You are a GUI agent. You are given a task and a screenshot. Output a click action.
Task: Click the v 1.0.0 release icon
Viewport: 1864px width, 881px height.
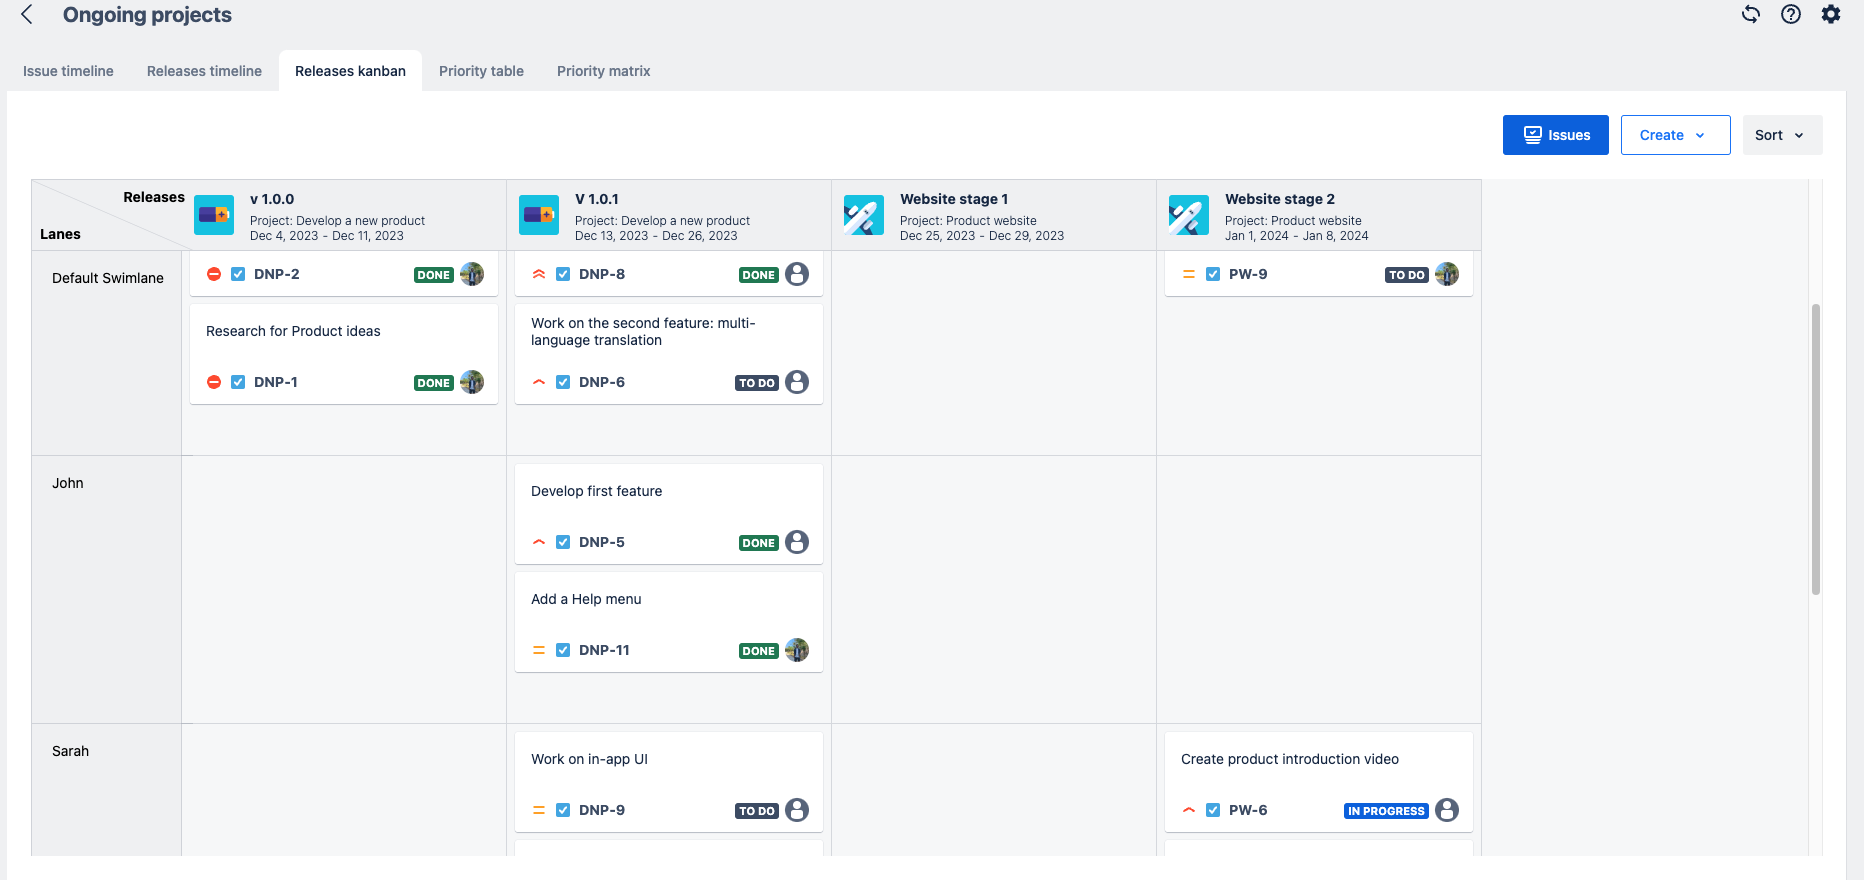[214, 215]
